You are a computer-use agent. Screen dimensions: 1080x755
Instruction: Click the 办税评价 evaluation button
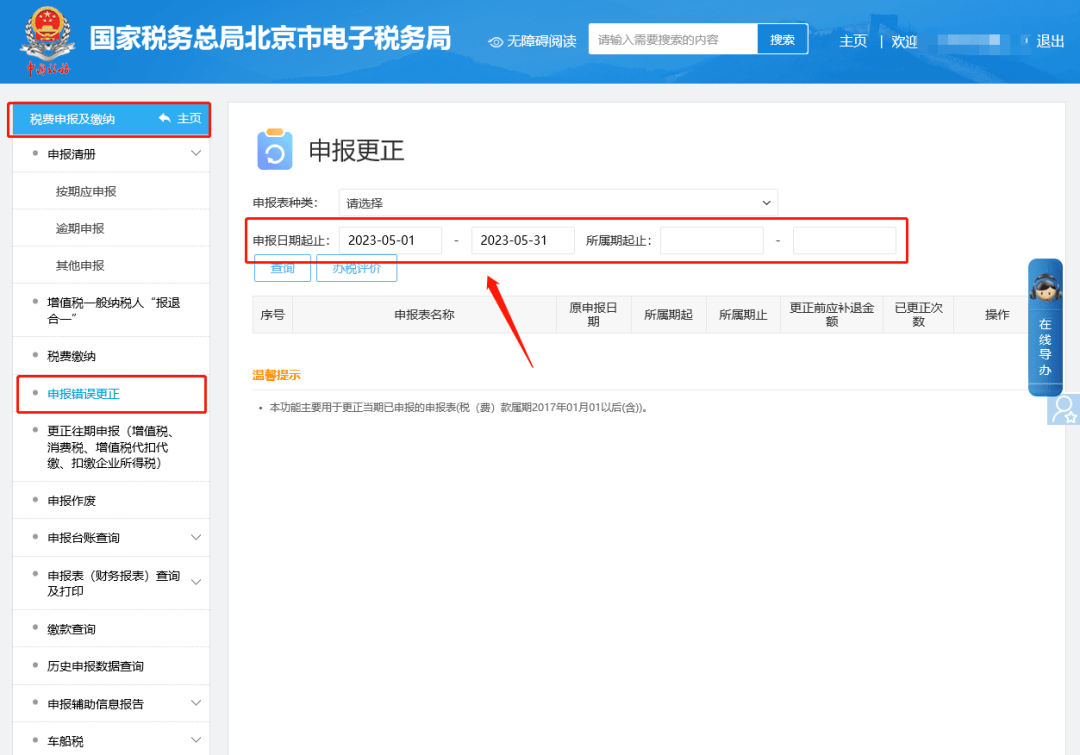356,268
